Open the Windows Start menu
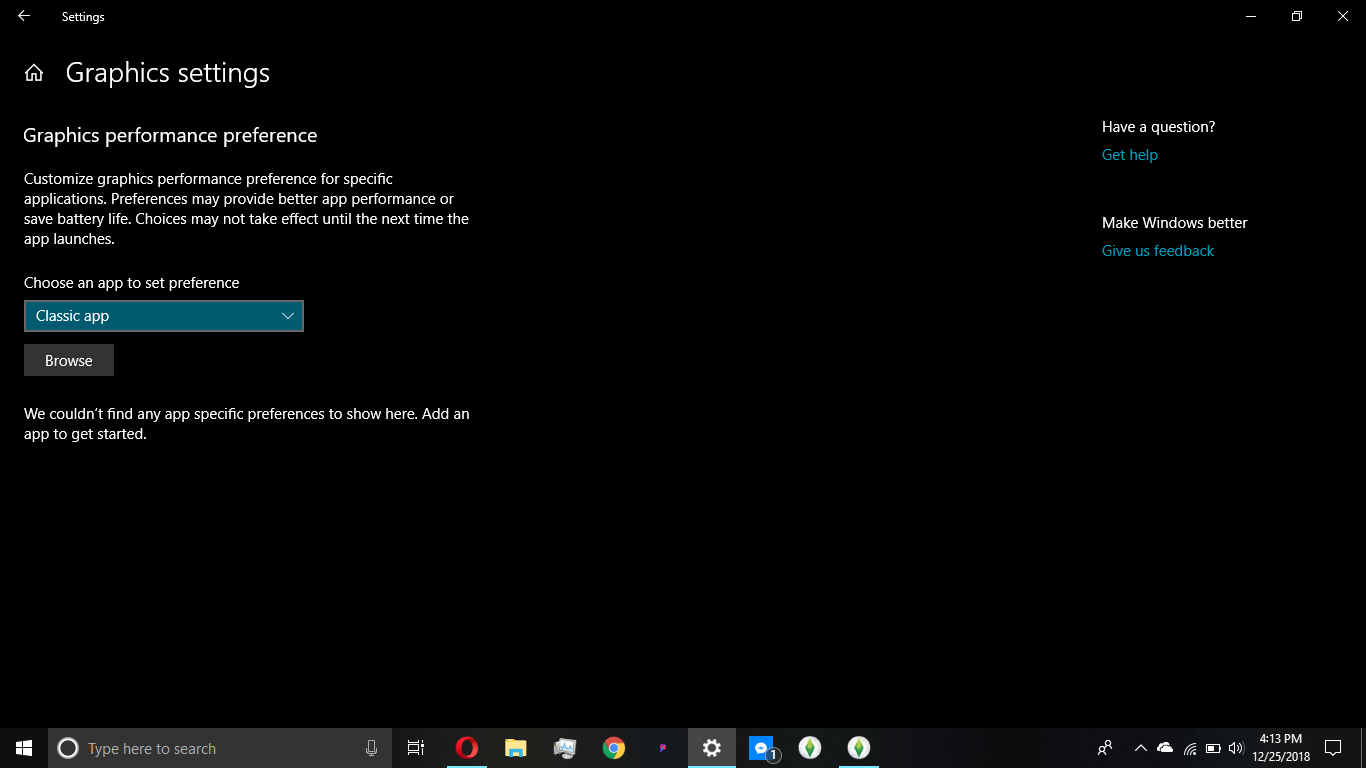The width and height of the screenshot is (1366, 768). [x=24, y=748]
